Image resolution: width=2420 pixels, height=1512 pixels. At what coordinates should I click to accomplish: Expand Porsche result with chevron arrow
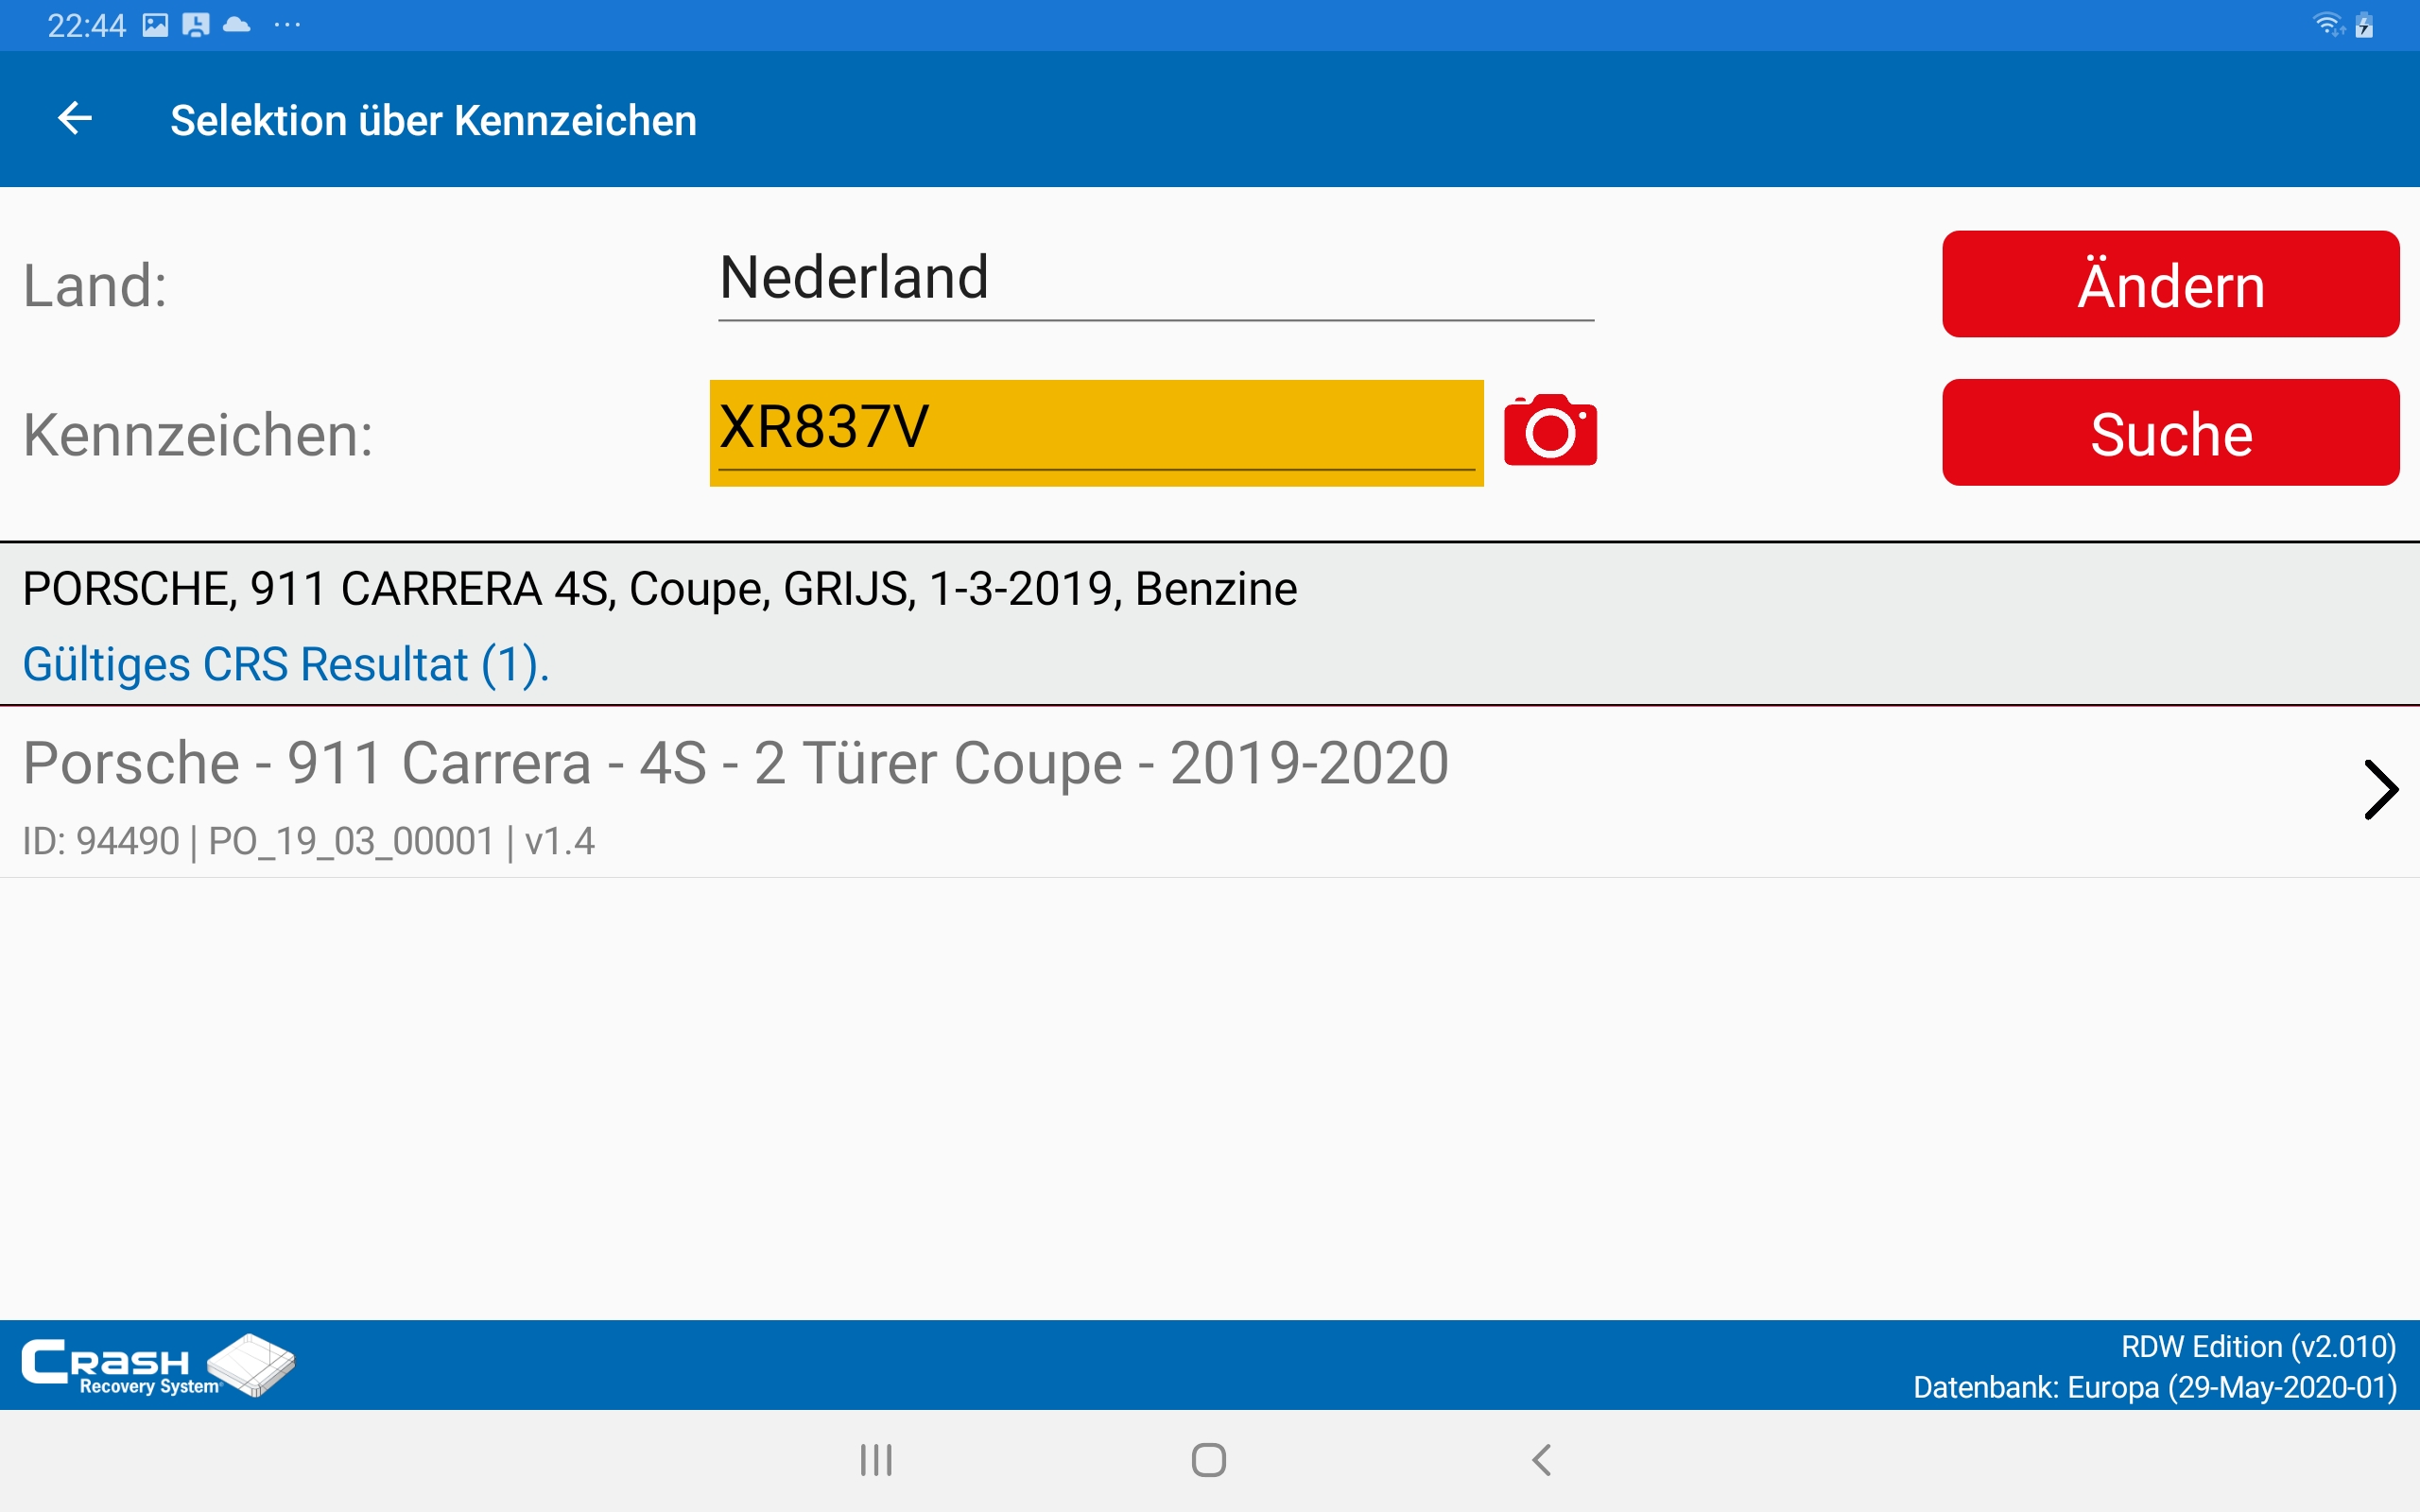[x=2380, y=790]
